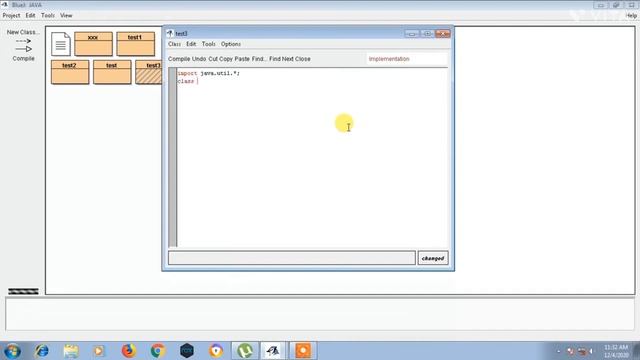640x360 pixels.
Task: Click the object bench area at bottom
Action: [x=320, y=313]
